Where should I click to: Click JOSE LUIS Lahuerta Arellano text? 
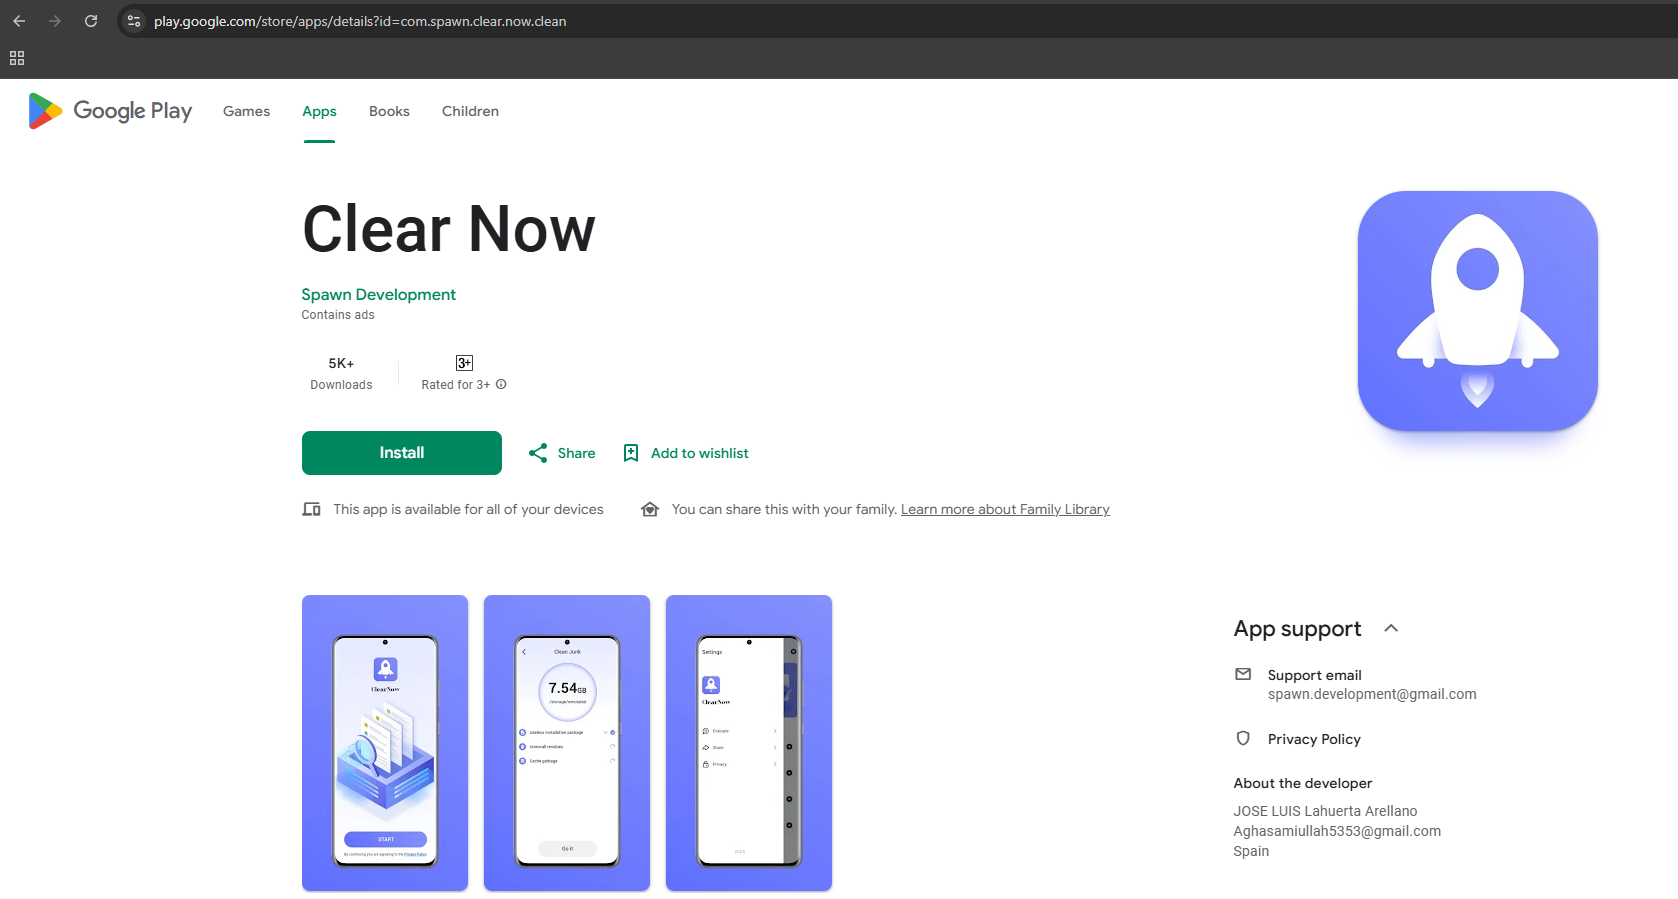pos(1325,811)
